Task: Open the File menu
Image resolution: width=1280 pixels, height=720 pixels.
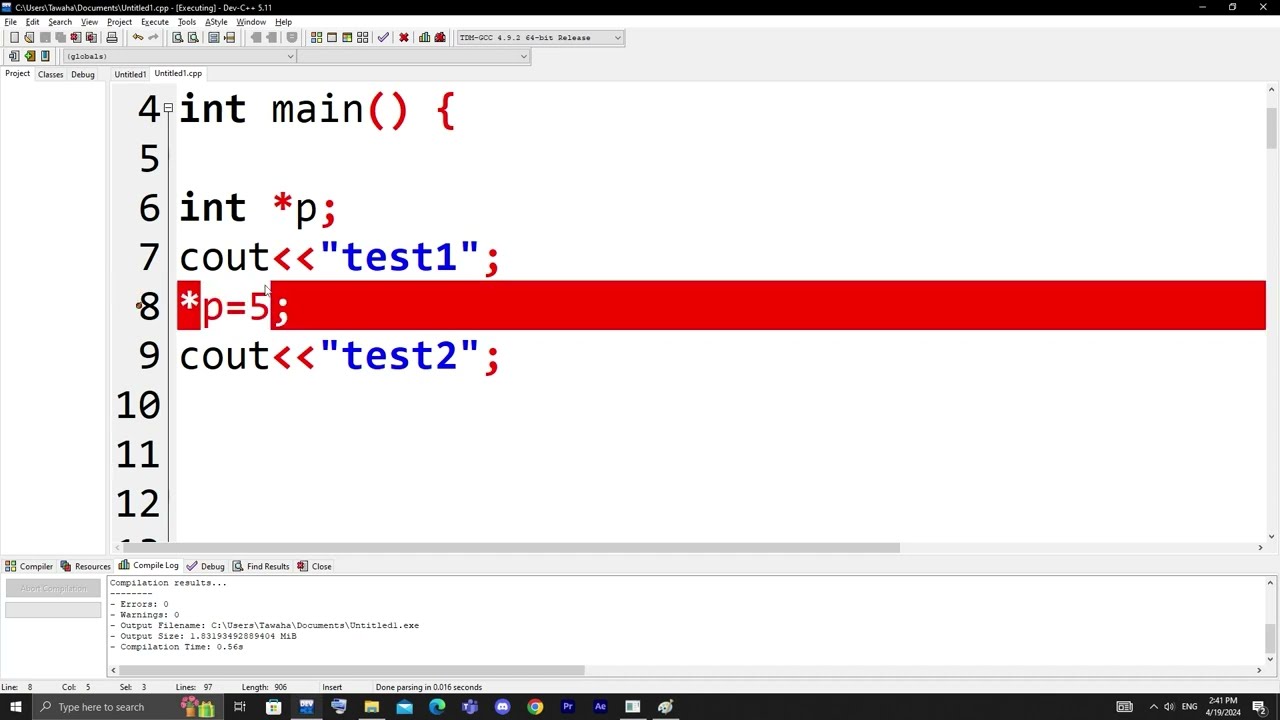Action: point(10,21)
